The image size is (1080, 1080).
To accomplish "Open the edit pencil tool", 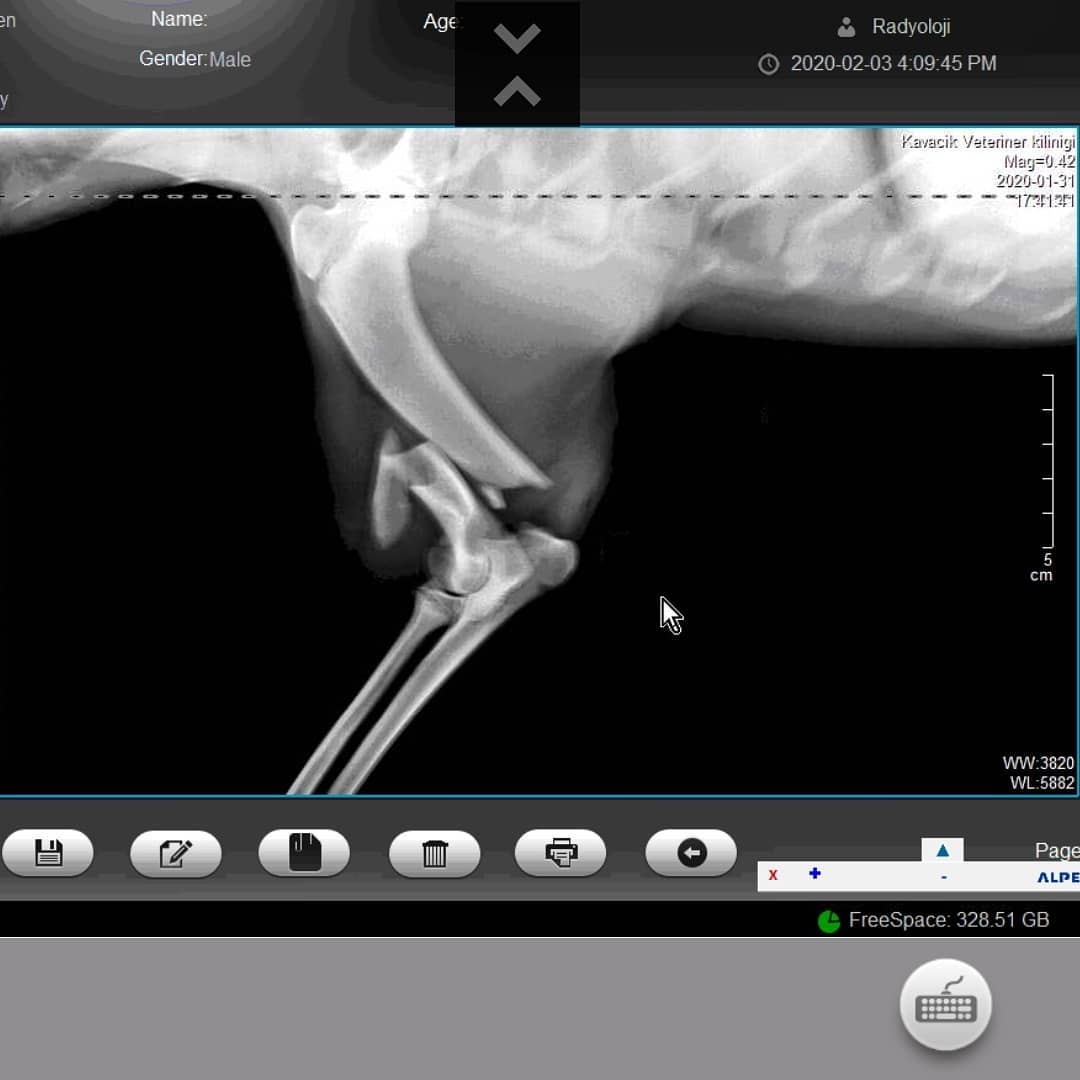I will [x=176, y=853].
